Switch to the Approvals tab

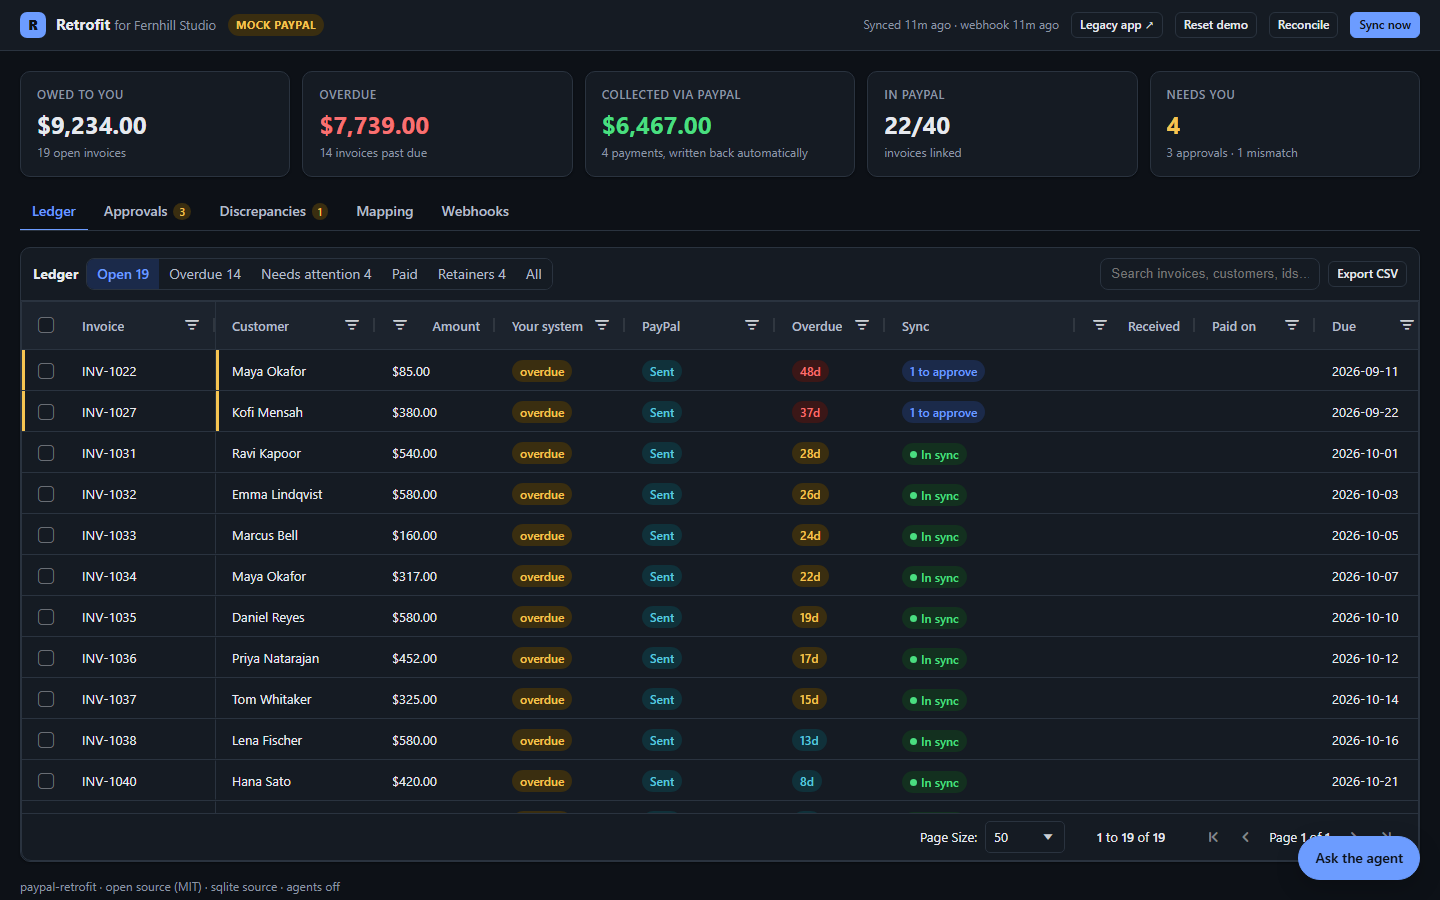146,211
